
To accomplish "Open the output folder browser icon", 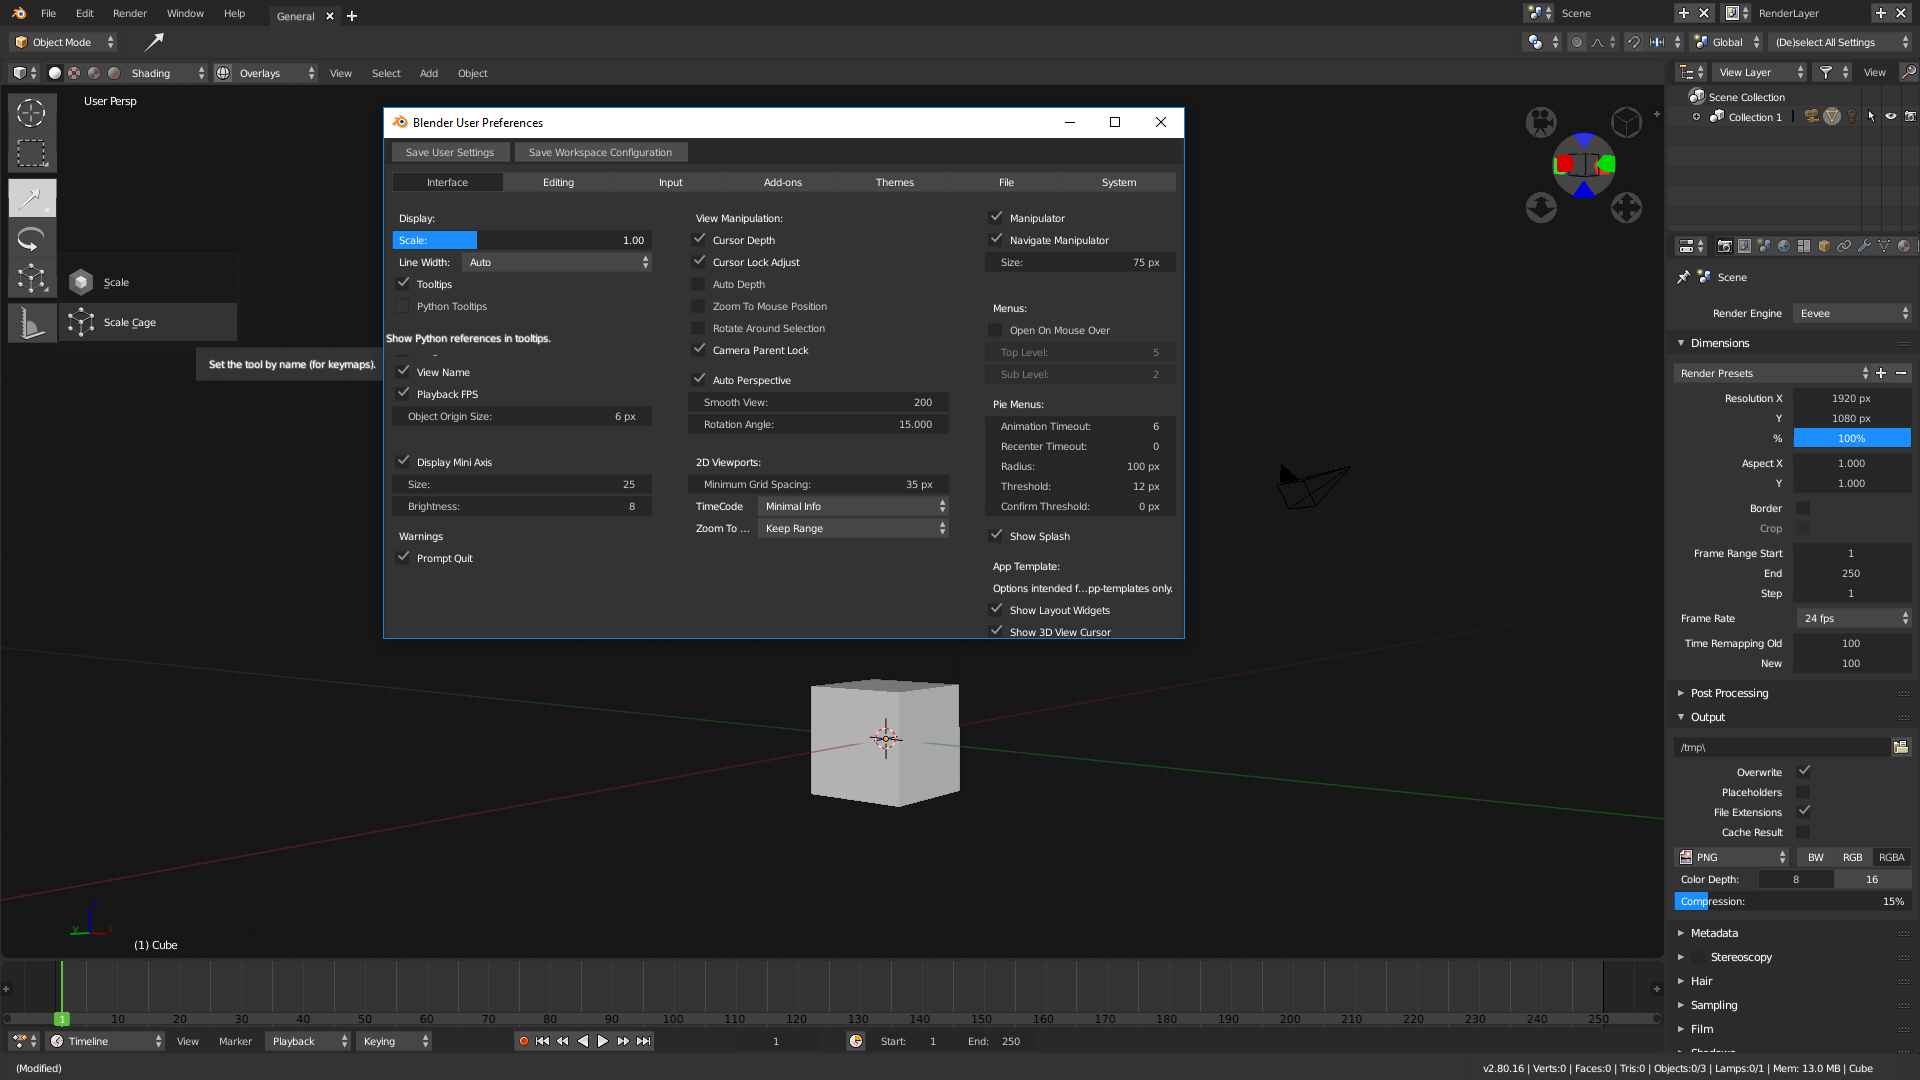I will pyautogui.click(x=1900, y=747).
